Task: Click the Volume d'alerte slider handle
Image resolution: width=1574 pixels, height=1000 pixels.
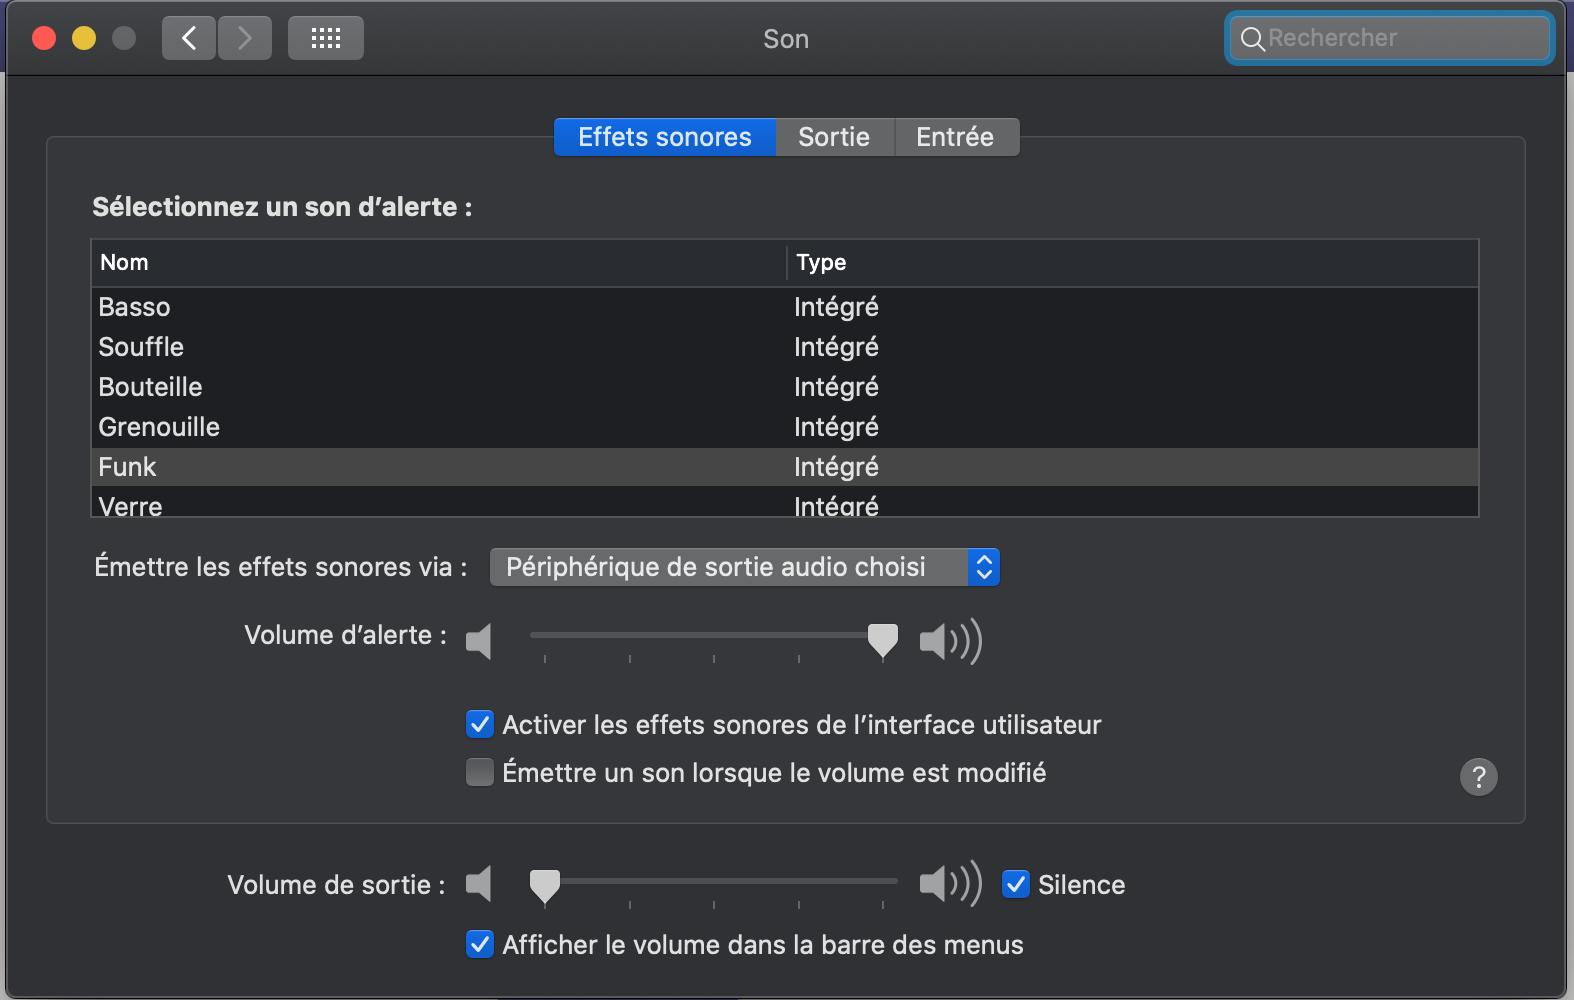Action: [882, 639]
